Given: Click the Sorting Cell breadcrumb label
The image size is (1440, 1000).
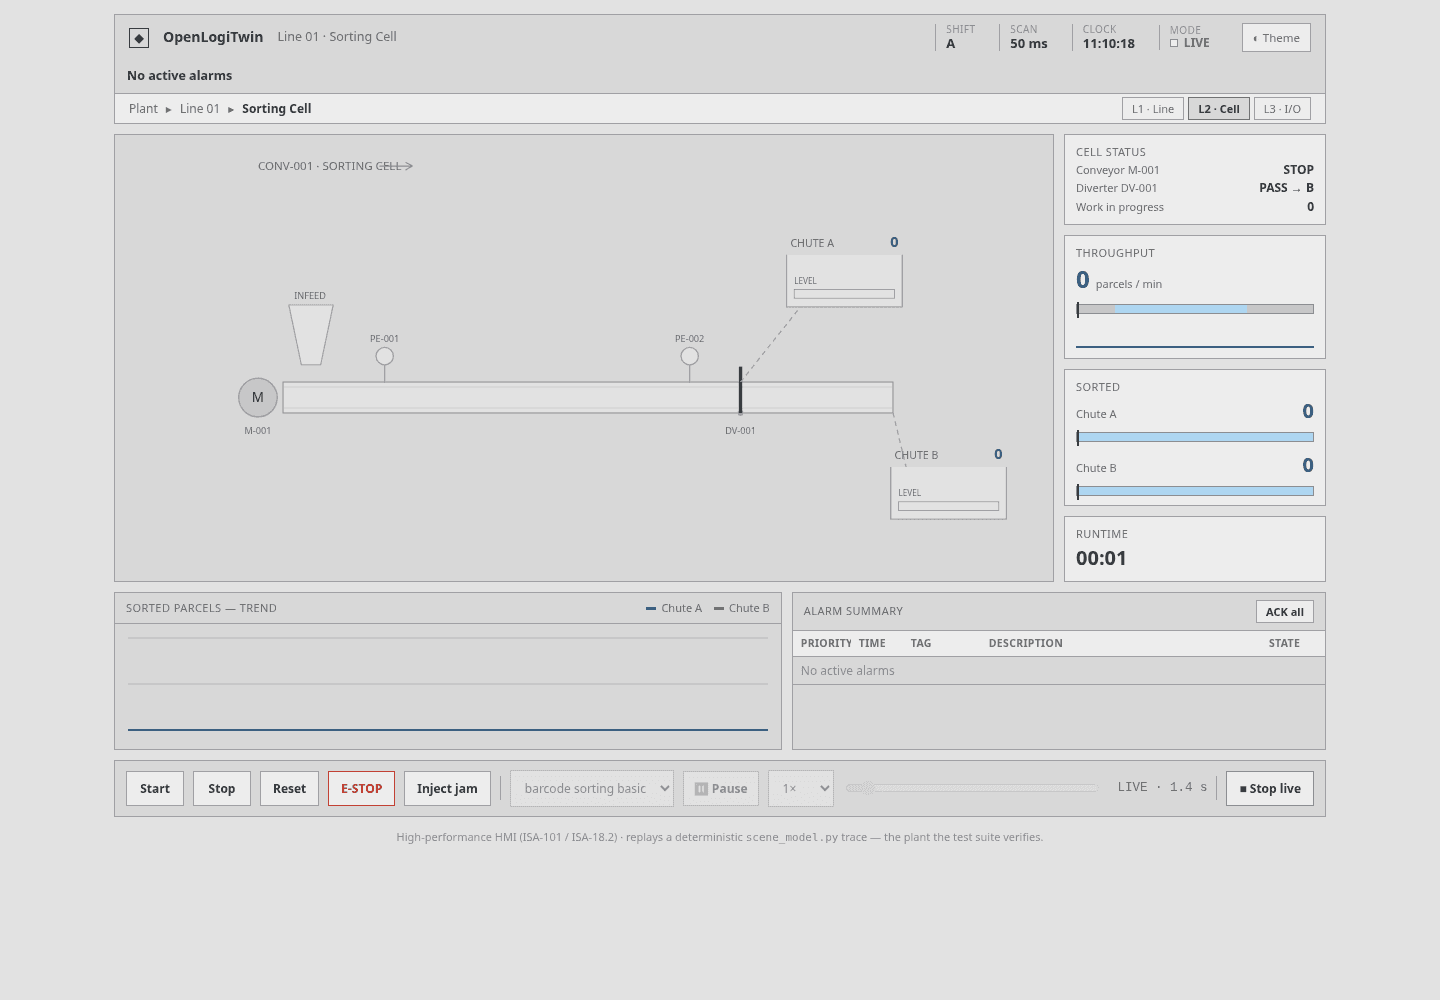Looking at the screenshot, I should 277,109.
